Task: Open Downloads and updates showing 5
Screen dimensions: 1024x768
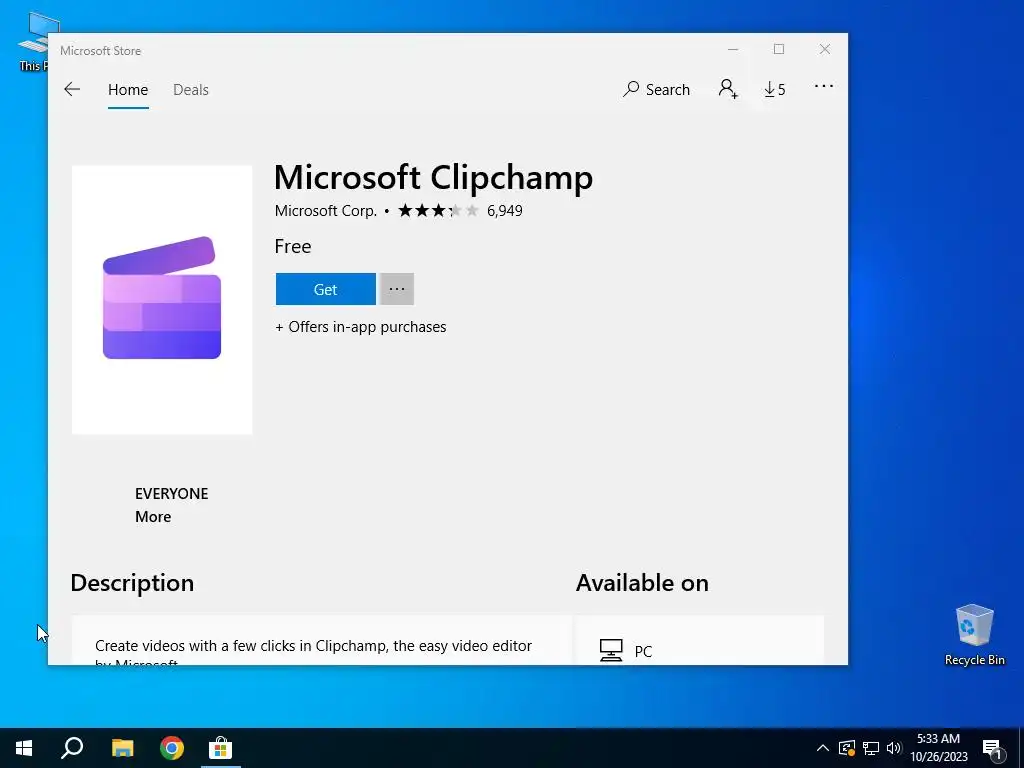Action: pyautogui.click(x=775, y=89)
